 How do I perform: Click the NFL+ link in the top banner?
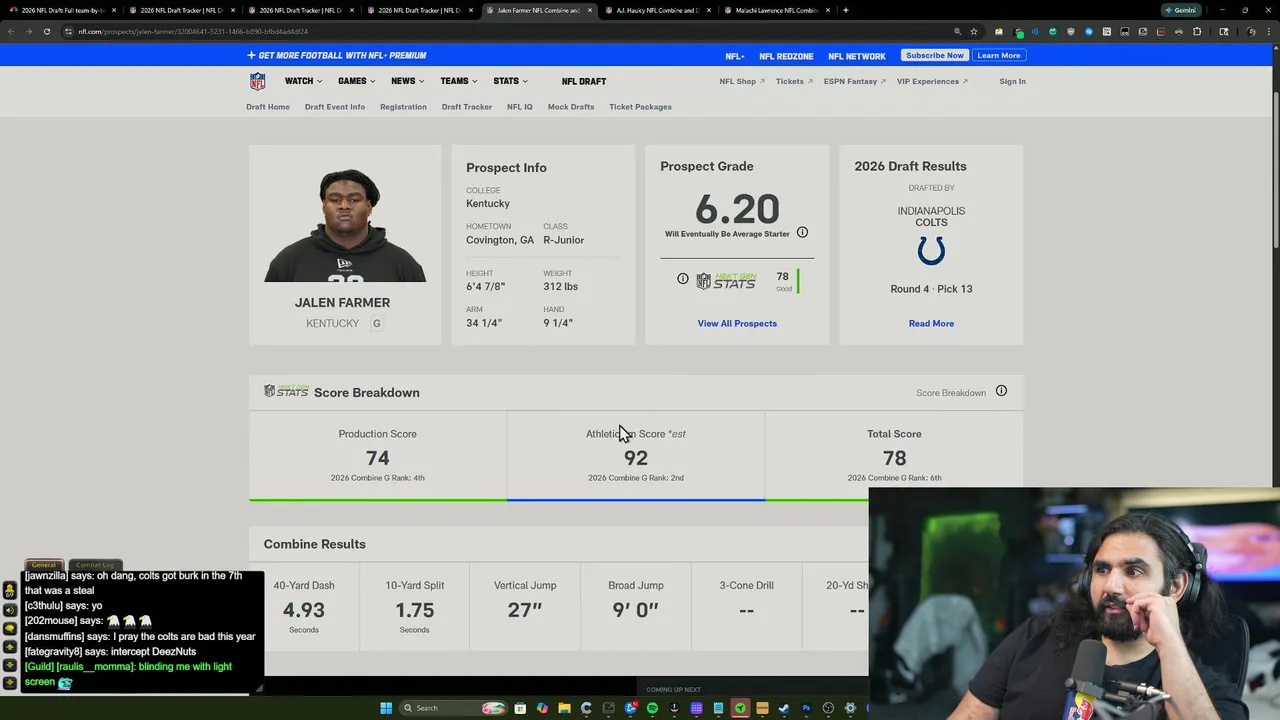[x=735, y=56]
